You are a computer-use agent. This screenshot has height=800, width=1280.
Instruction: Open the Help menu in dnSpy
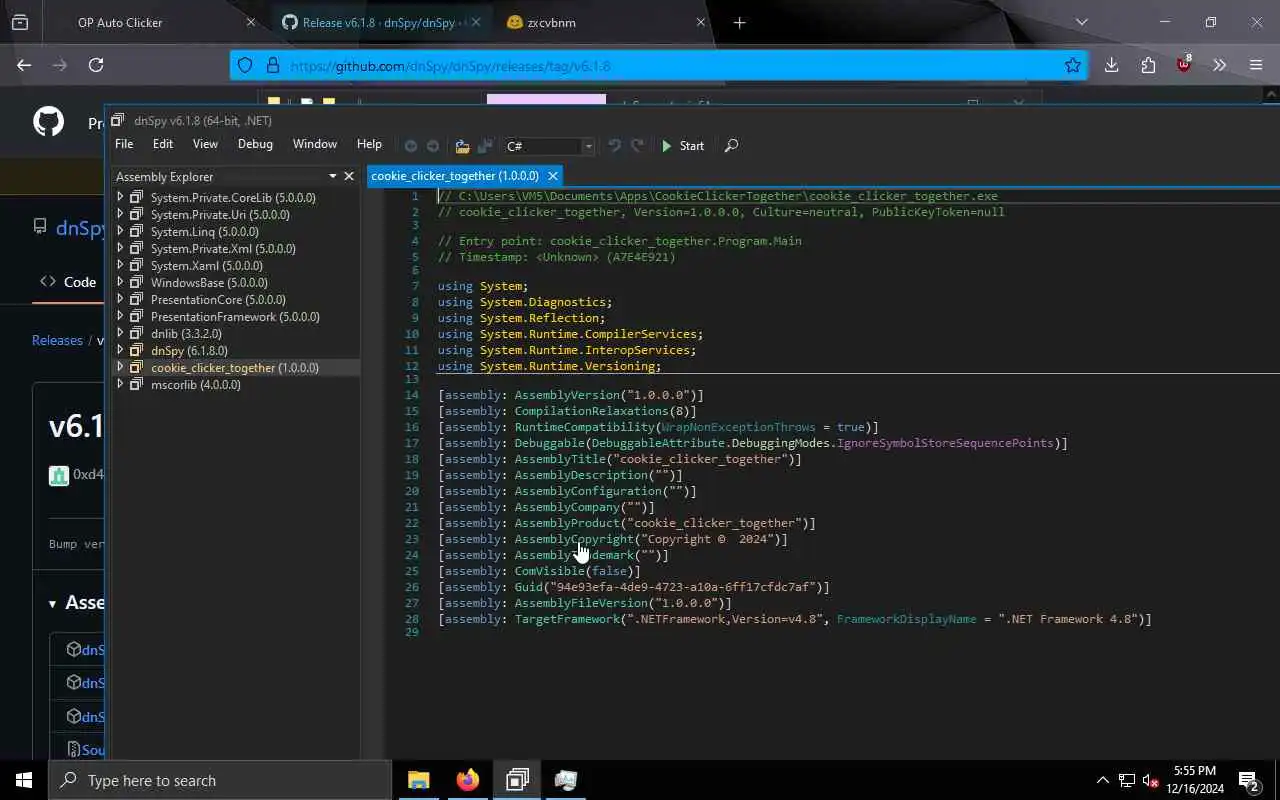[x=369, y=144]
